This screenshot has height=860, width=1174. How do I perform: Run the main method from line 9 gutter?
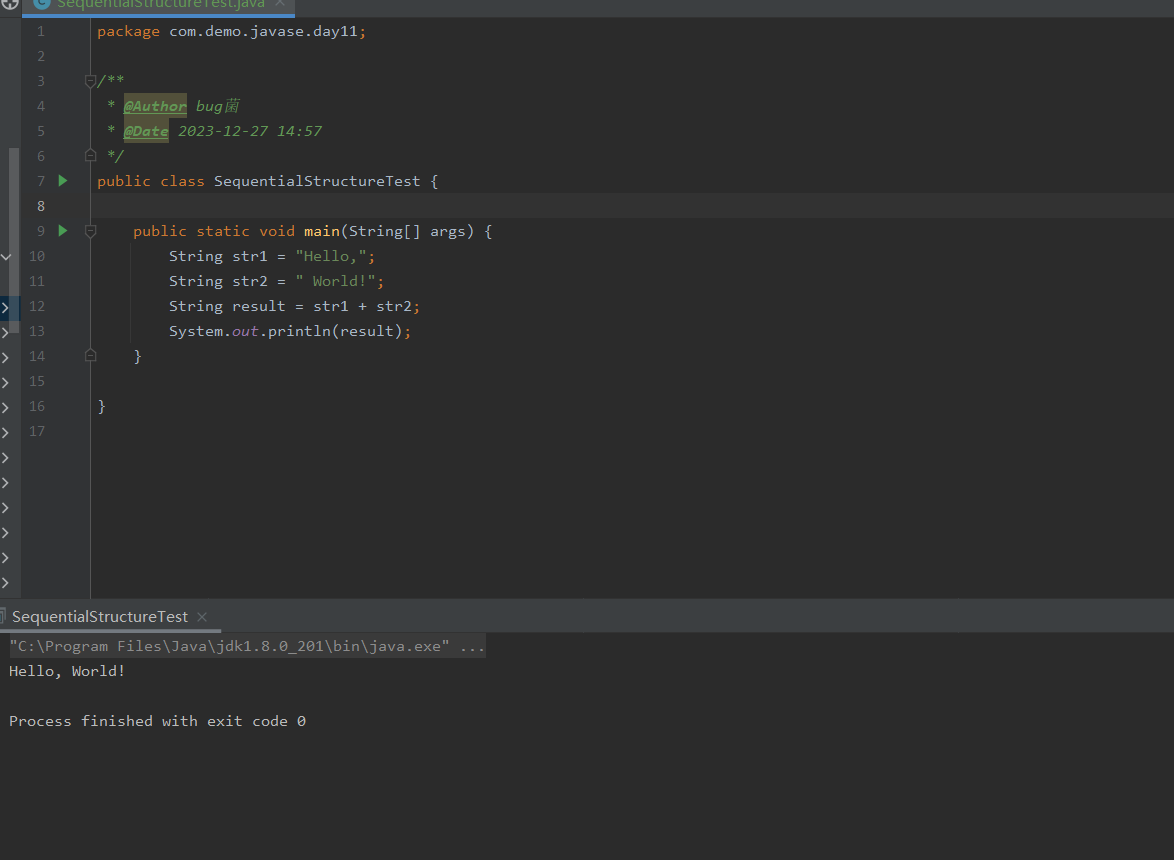[63, 231]
